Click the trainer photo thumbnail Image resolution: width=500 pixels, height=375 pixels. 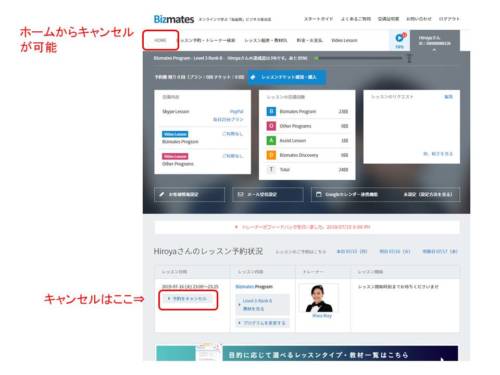[319, 298]
